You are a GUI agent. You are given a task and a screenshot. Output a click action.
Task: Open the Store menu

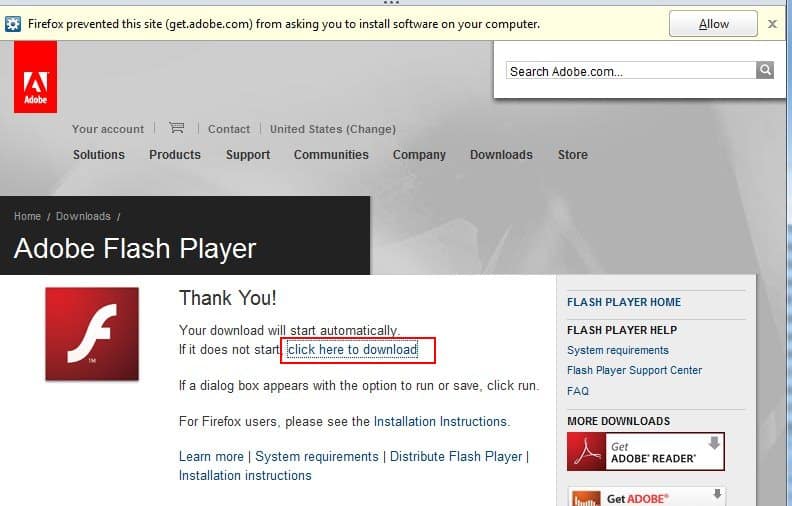point(573,155)
